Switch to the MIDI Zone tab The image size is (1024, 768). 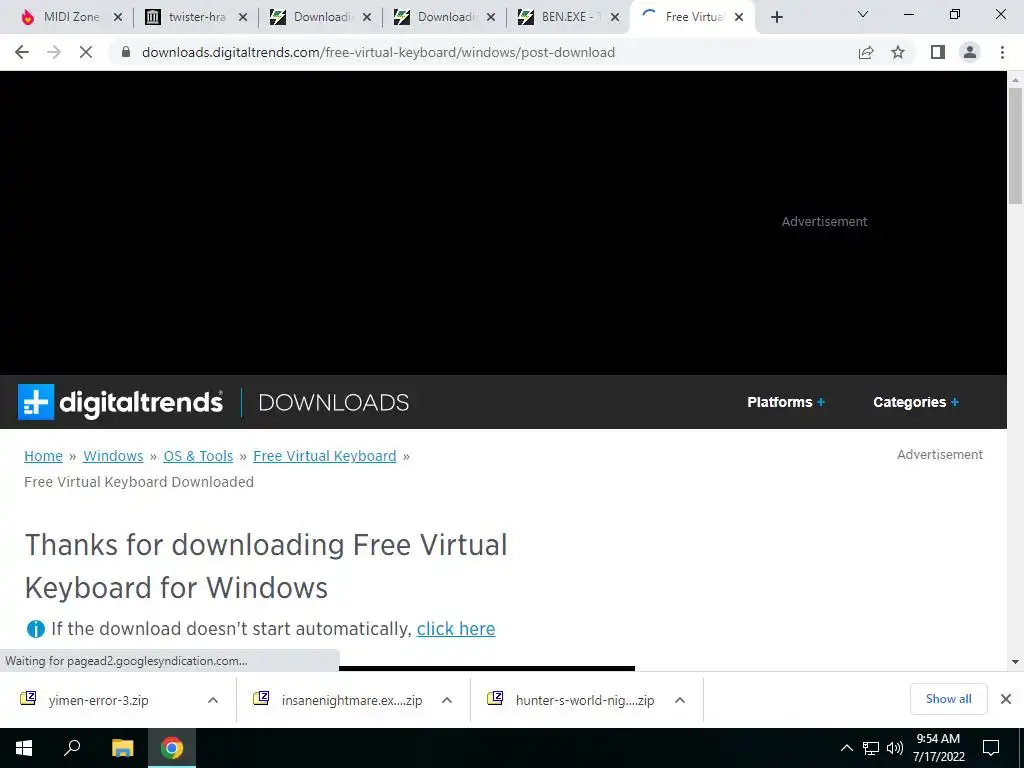[62, 17]
